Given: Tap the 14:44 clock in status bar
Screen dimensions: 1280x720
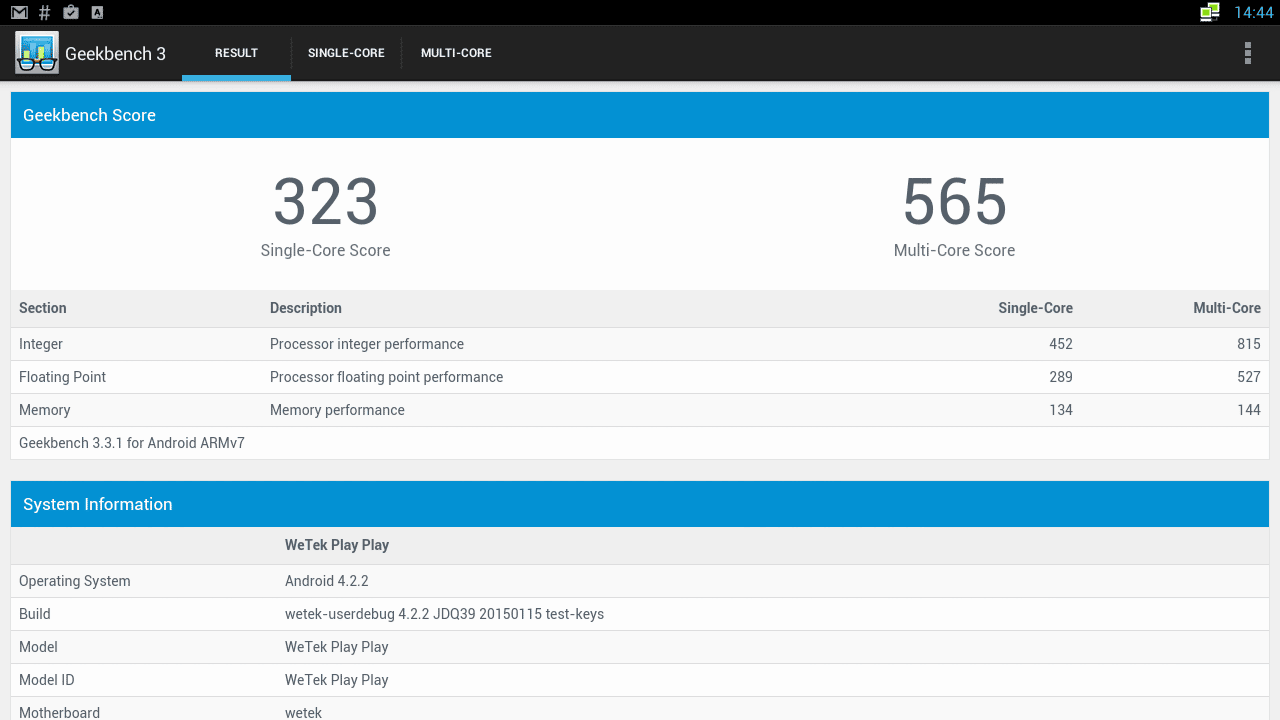Looking at the screenshot, I should point(1253,13).
